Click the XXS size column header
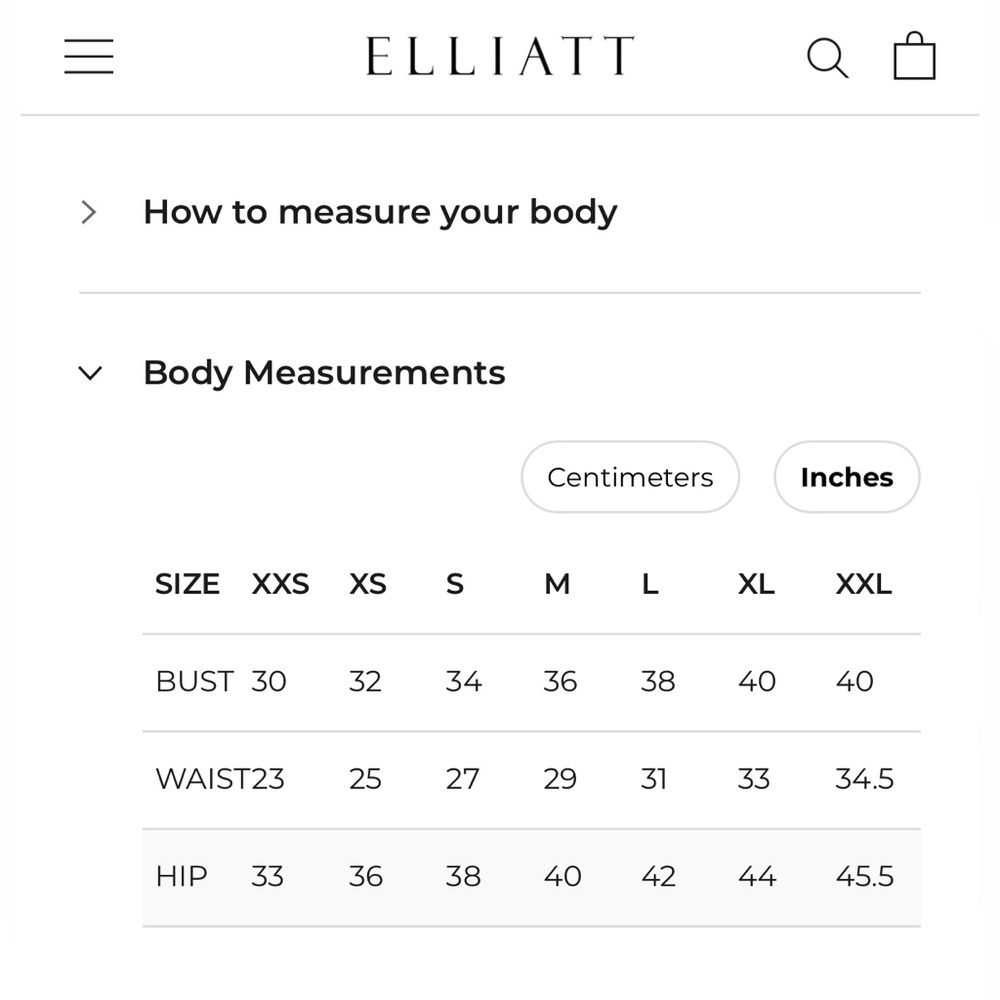The height and width of the screenshot is (1000, 1000). click(x=280, y=584)
